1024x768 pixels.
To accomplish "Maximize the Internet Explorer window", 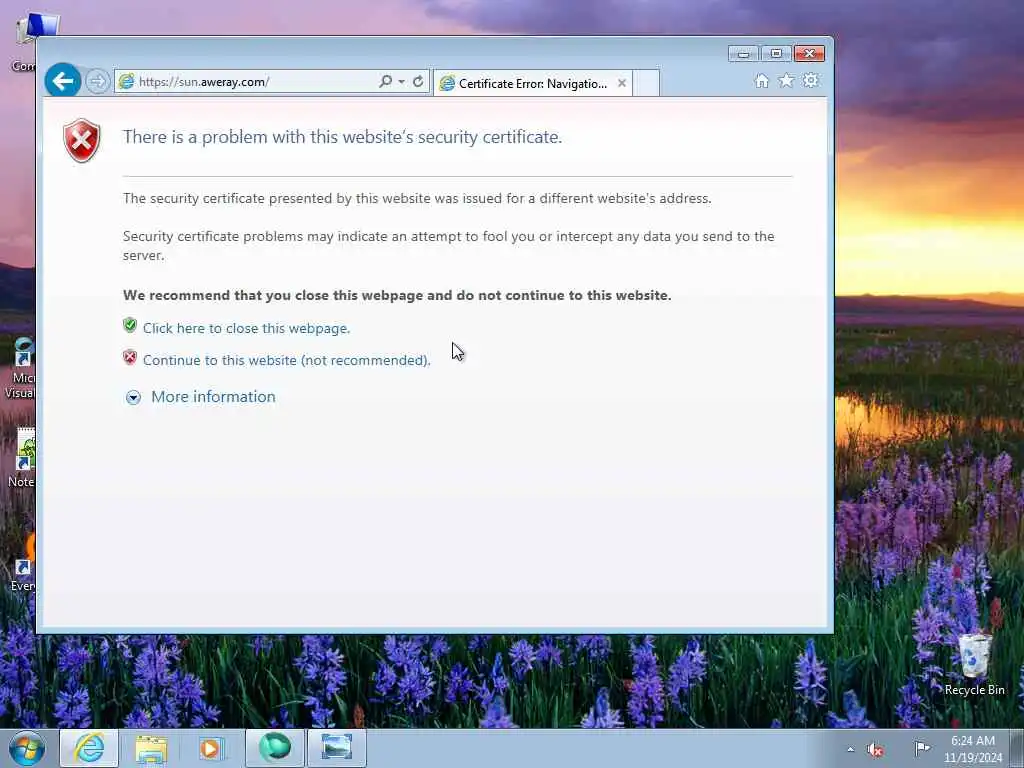I will [776, 54].
